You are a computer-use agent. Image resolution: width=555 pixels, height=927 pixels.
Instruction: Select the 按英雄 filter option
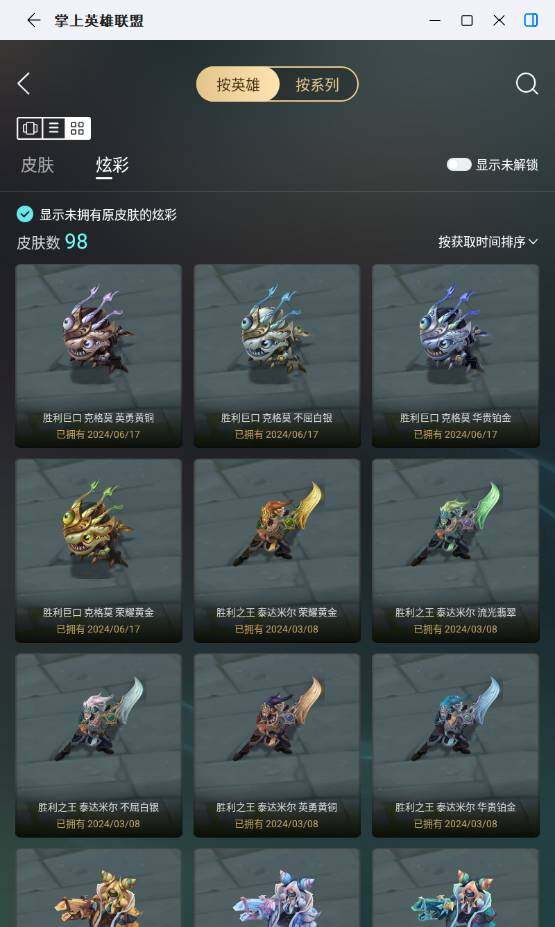238,84
